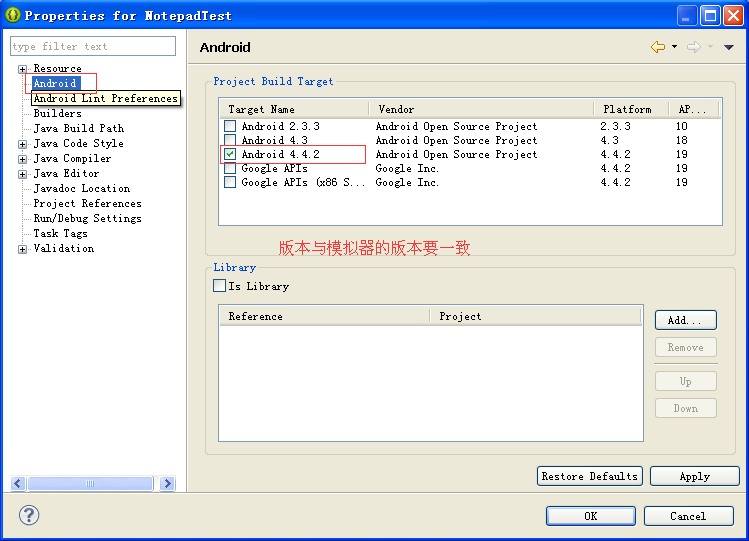Open Run/Debug Settings page
This screenshot has height=541, width=749.
(87, 218)
